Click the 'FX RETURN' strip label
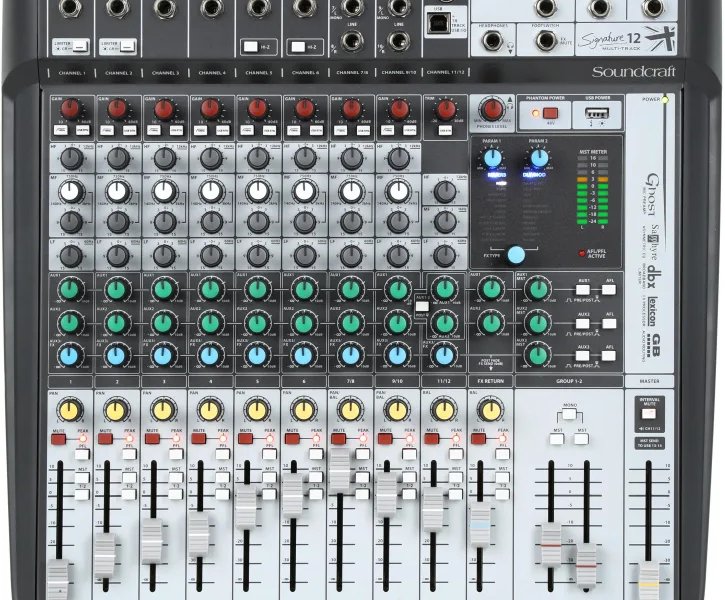Image resolution: width=725 pixels, height=600 pixels. [x=490, y=381]
